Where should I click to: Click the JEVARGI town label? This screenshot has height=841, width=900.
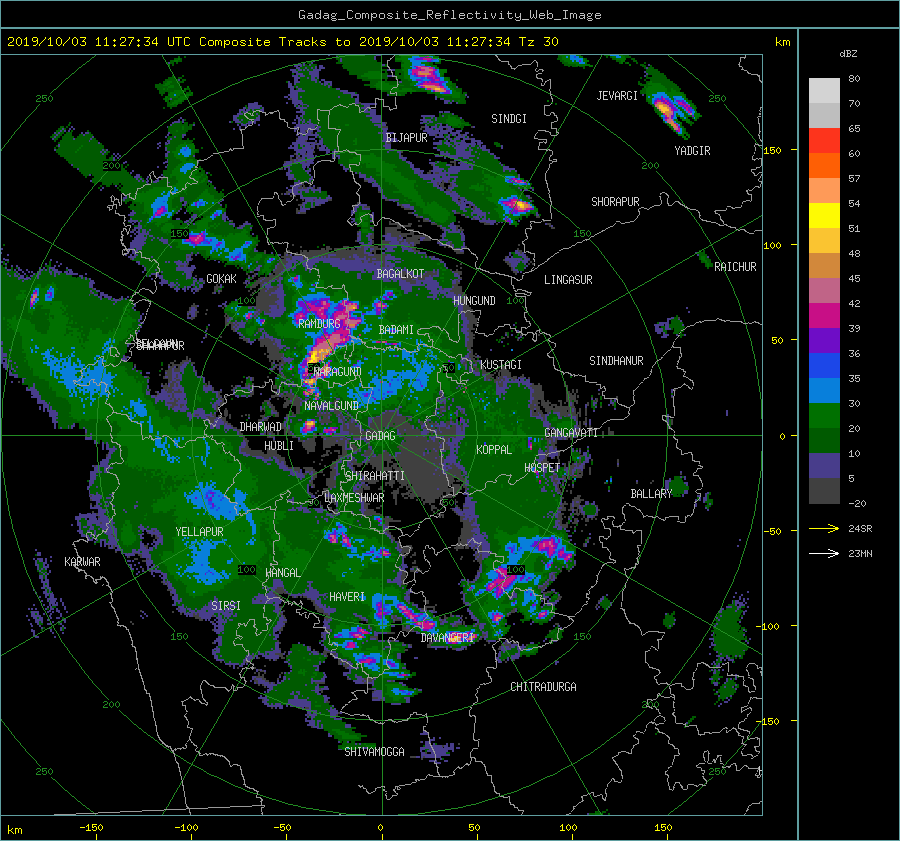click(617, 96)
